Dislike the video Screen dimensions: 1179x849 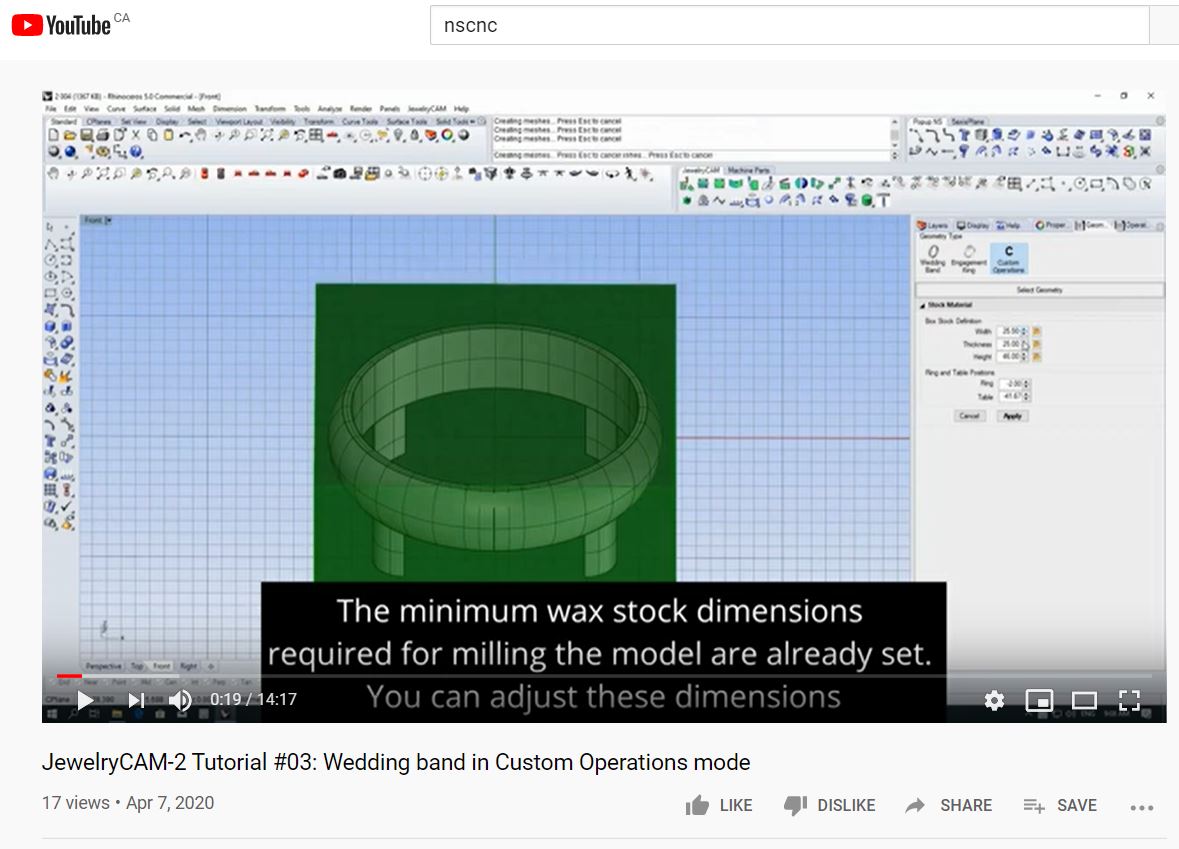[x=829, y=805]
